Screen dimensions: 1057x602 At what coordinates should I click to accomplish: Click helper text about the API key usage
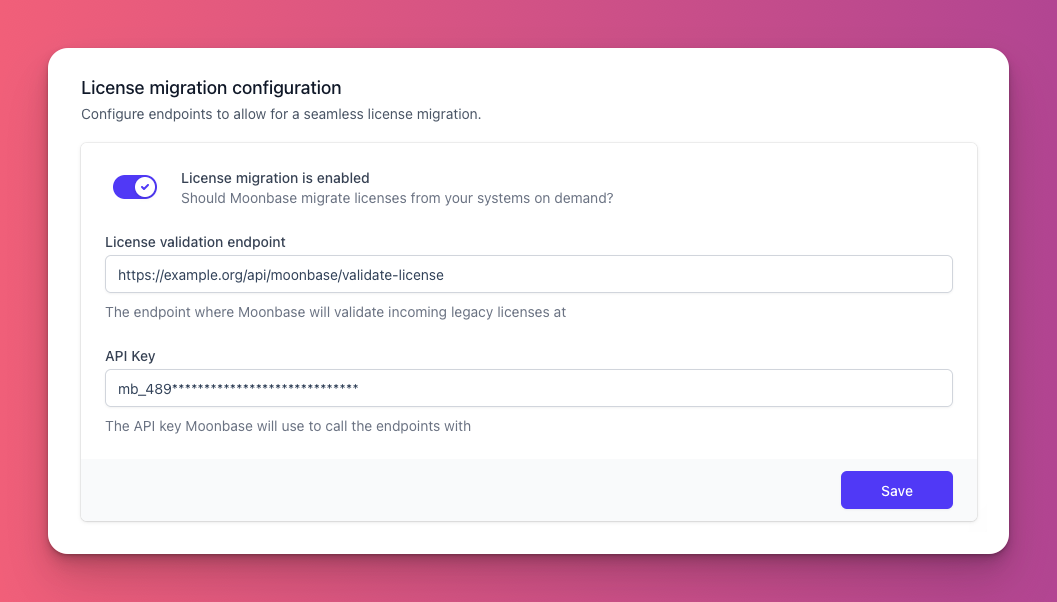pyautogui.click(x=288, y=426)
